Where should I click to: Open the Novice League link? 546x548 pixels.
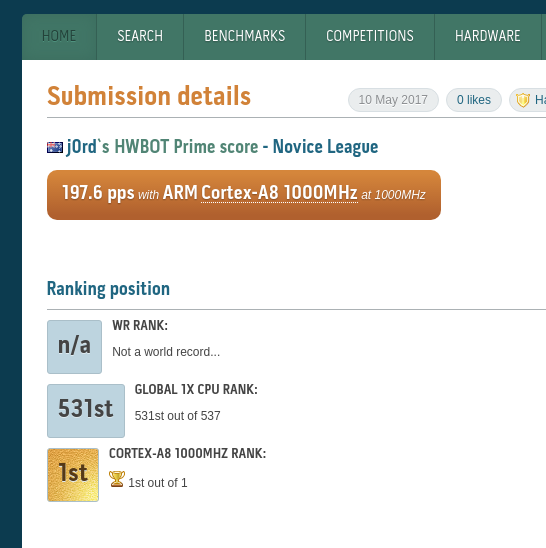tap(325, 146)
